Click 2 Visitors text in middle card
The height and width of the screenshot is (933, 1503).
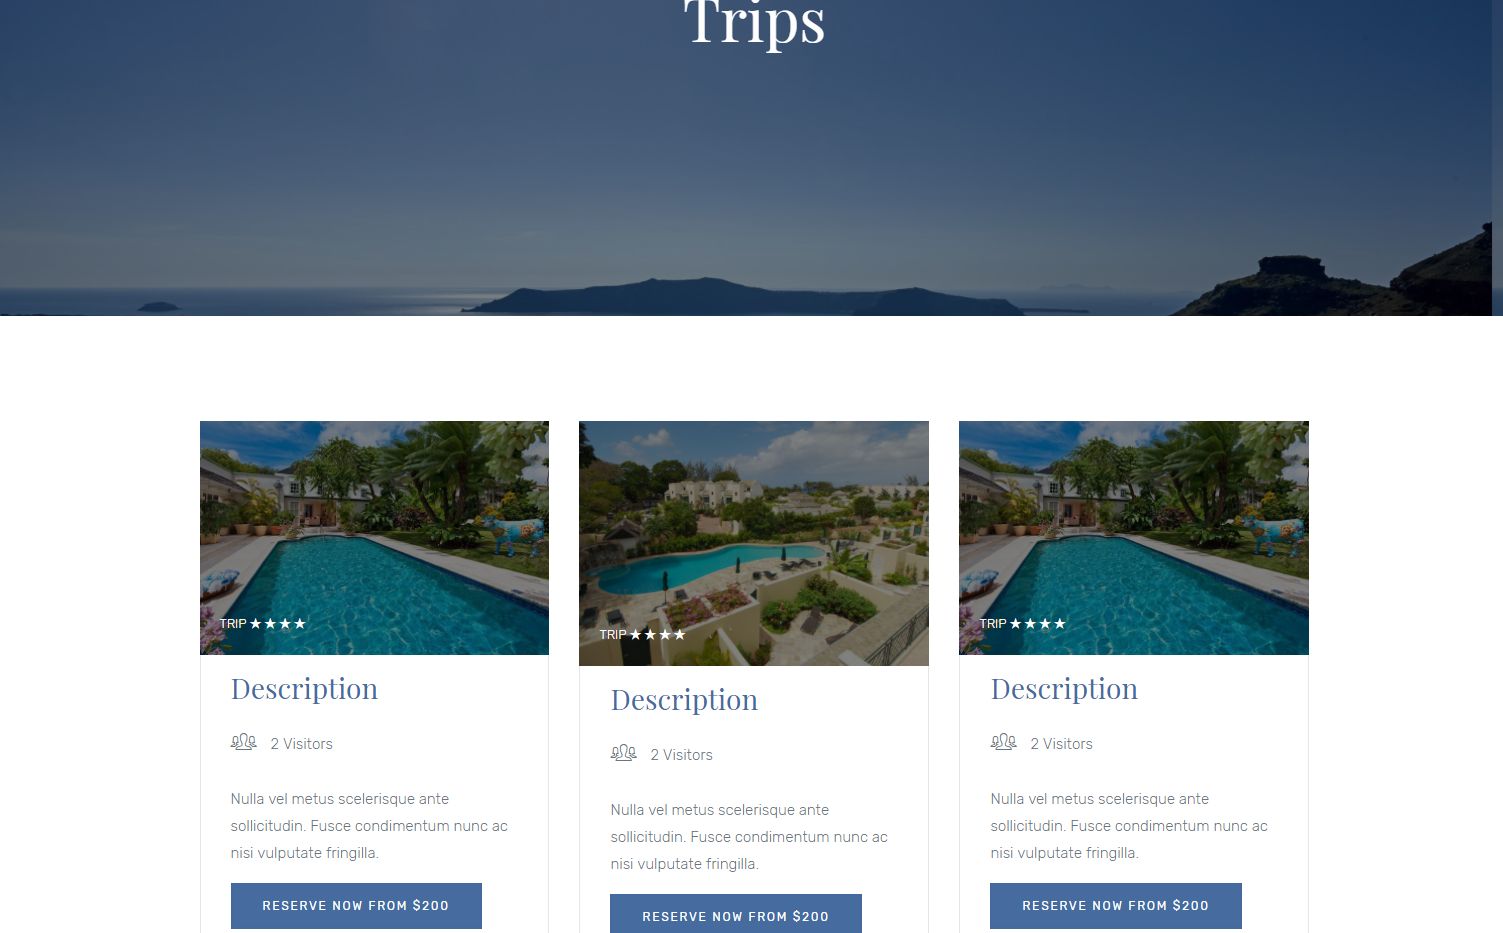pos(681,755)
